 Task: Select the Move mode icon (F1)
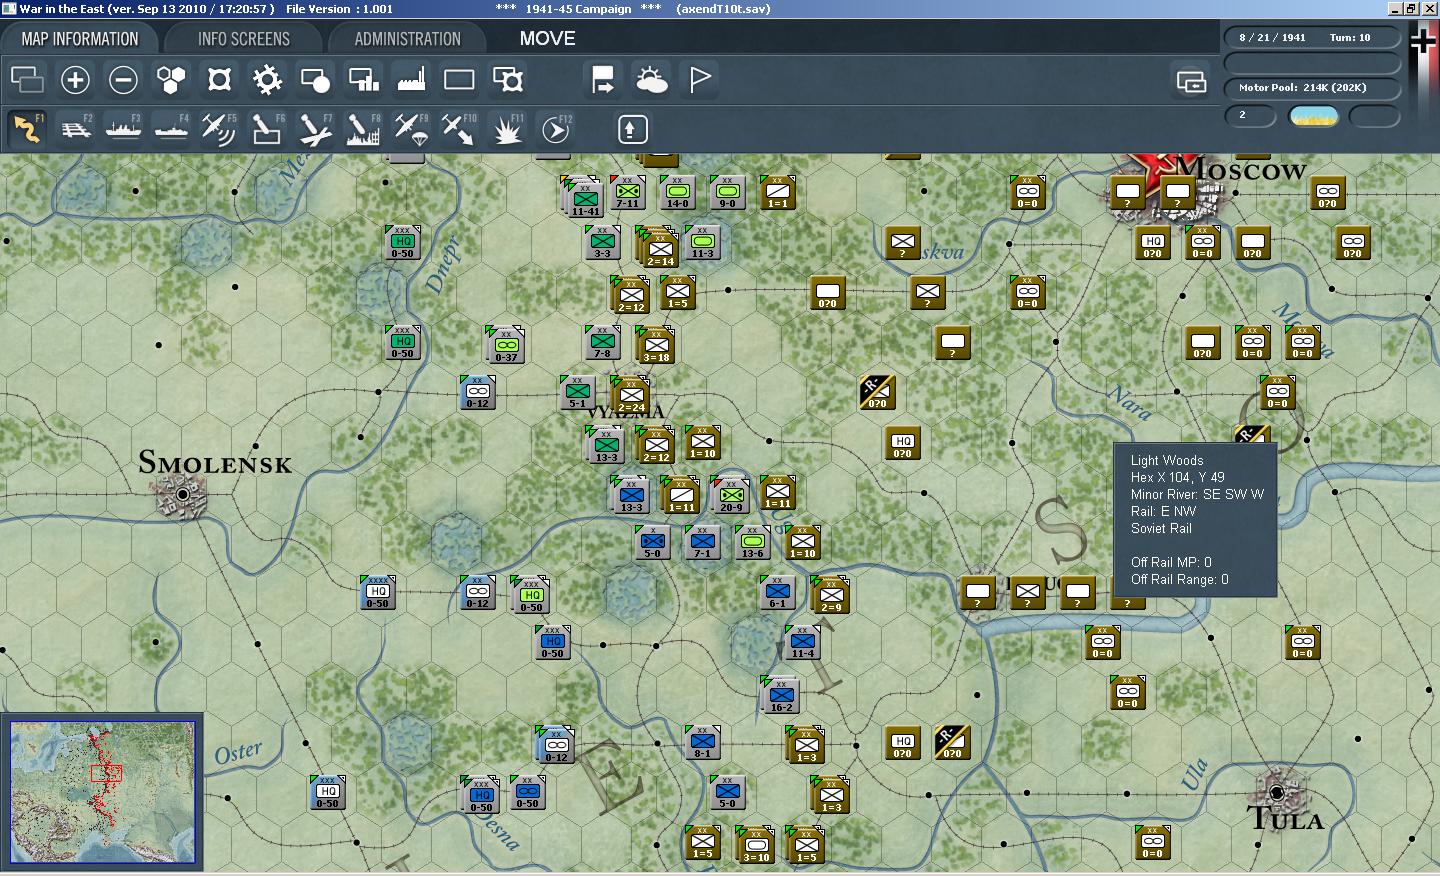tap(27, 129)
